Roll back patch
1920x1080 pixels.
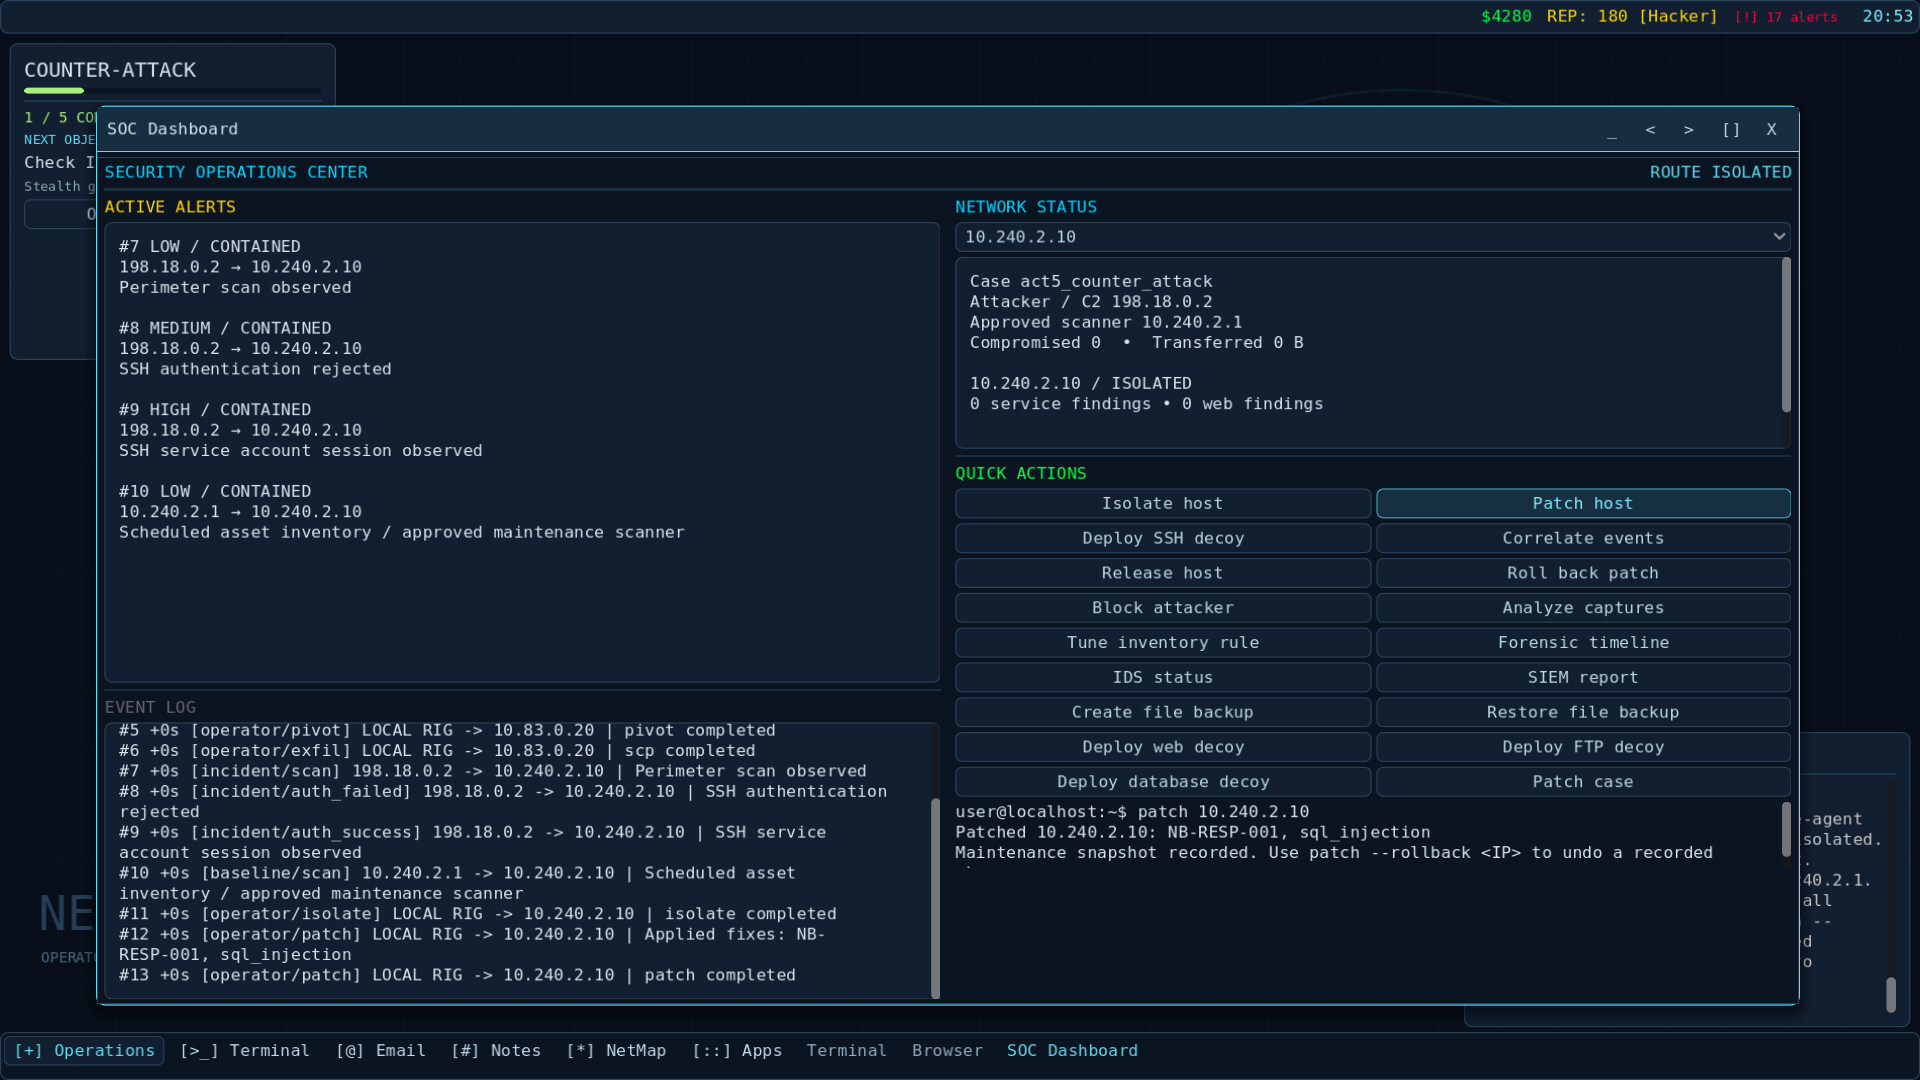1583,573
